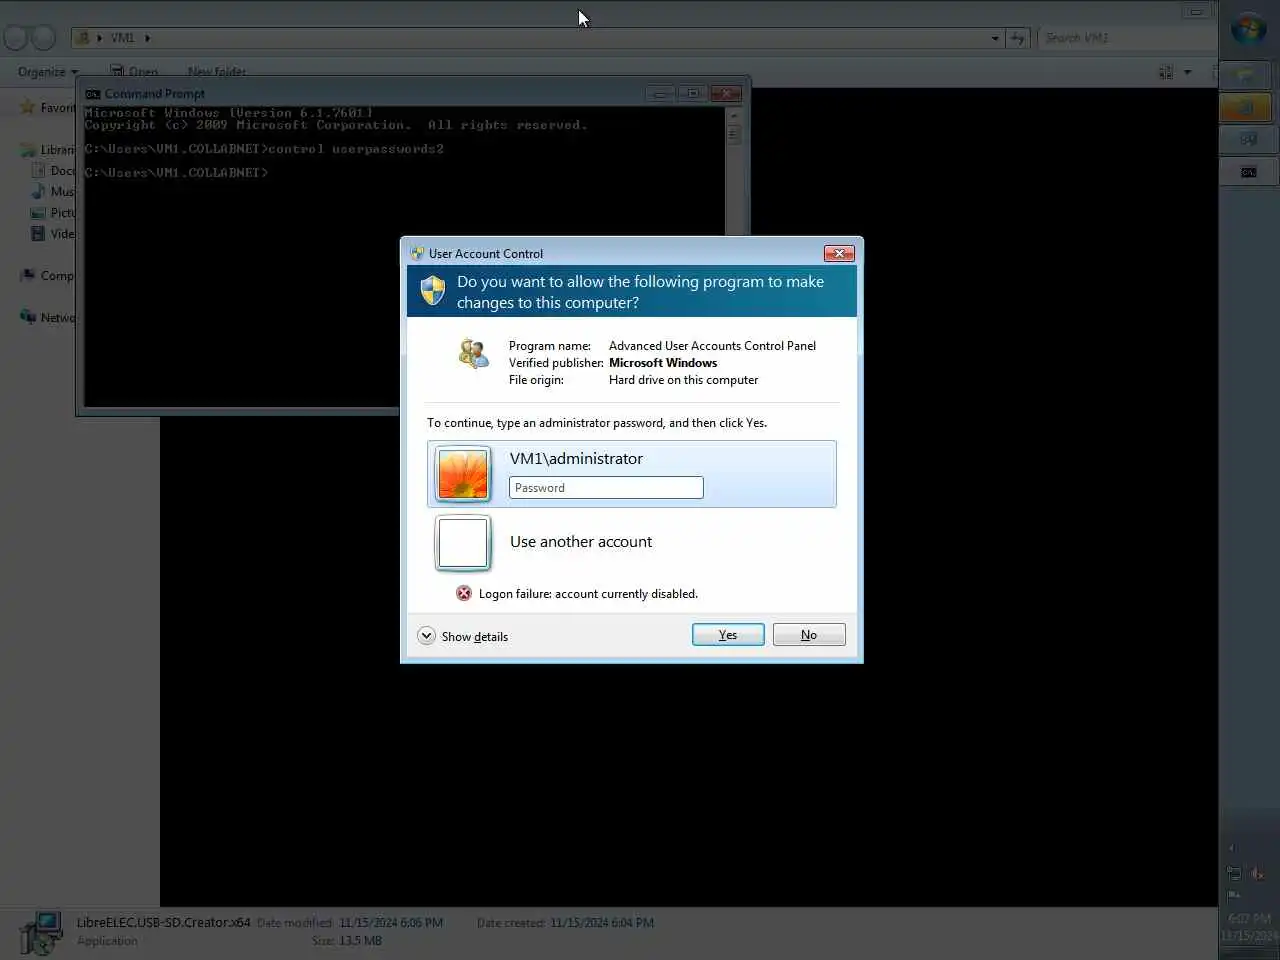This screenshot has height=960, width=1280.
Task: Click the volume icon in system tray
Action: coord(1257,873)
